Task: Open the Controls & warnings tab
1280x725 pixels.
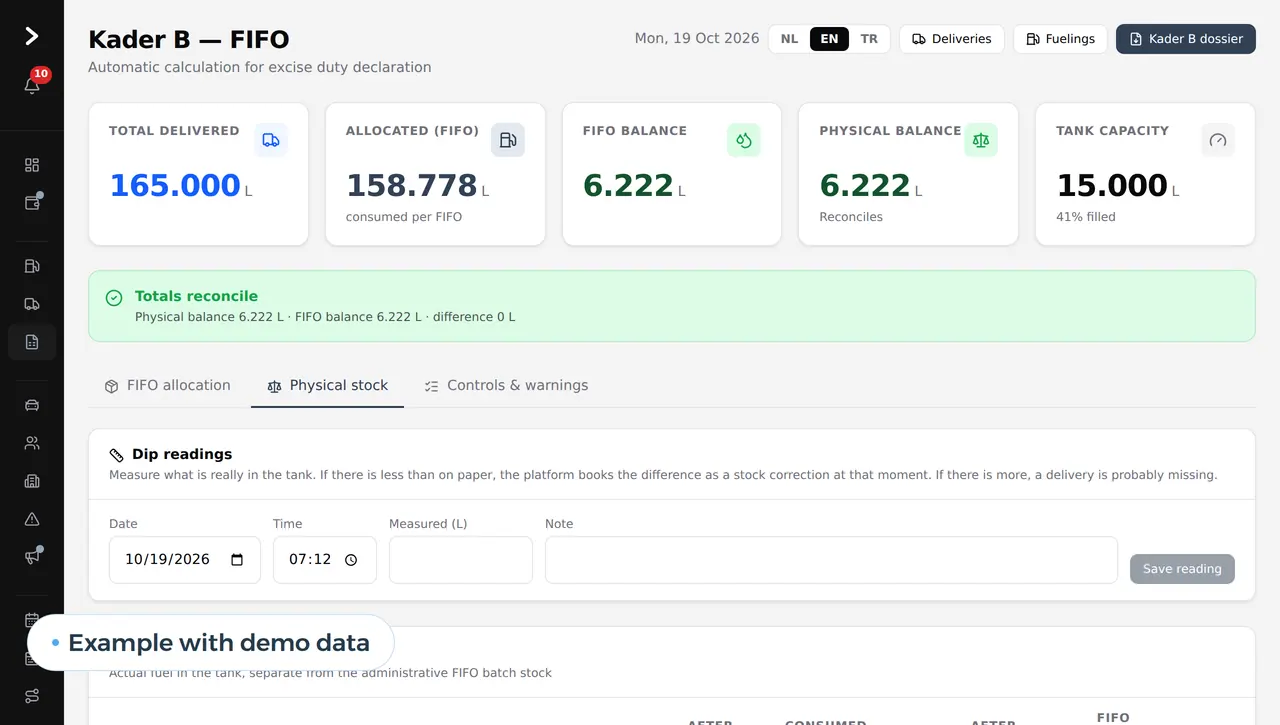Action: click(506, 386)
